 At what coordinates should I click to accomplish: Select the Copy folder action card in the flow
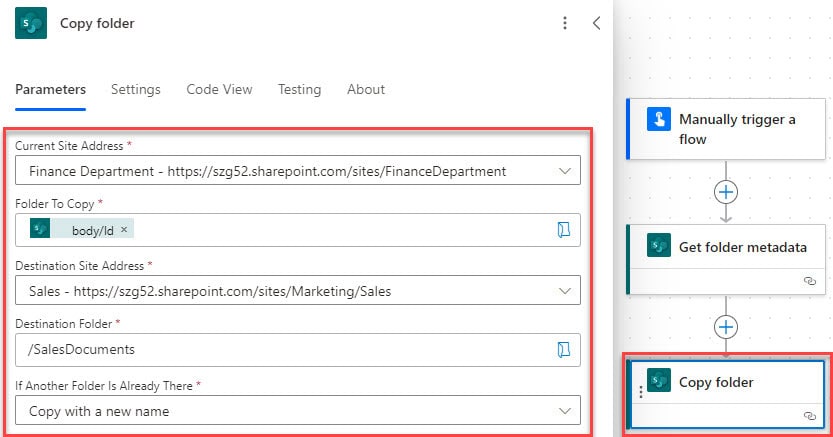pos(726,395)
